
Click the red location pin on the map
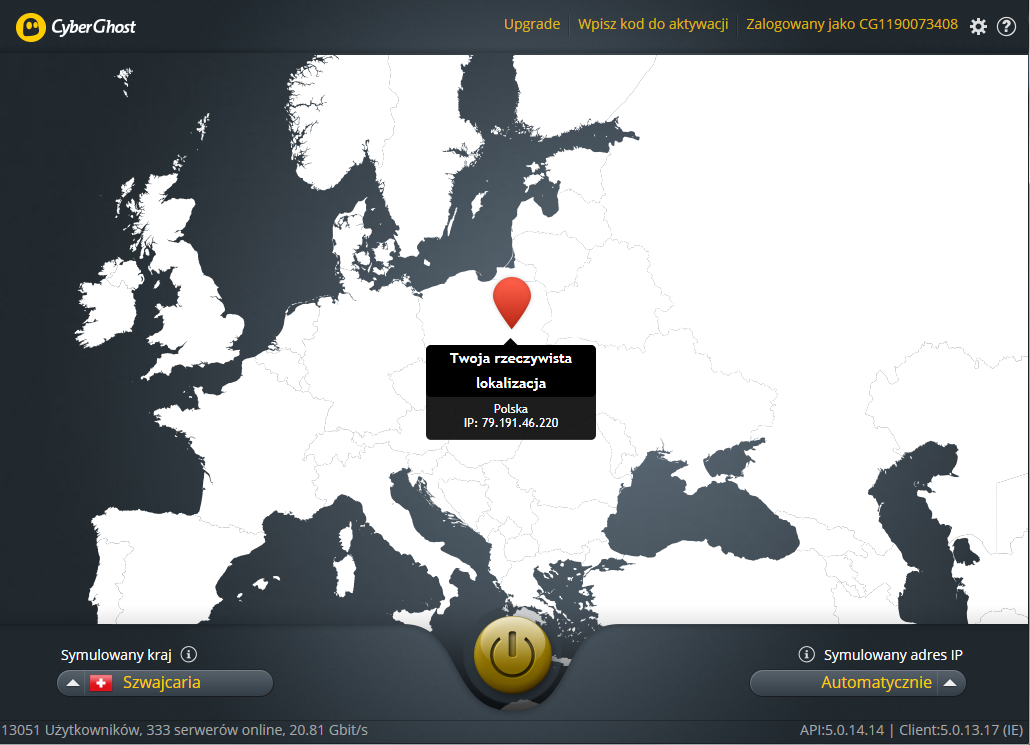(x=512, y=302)
